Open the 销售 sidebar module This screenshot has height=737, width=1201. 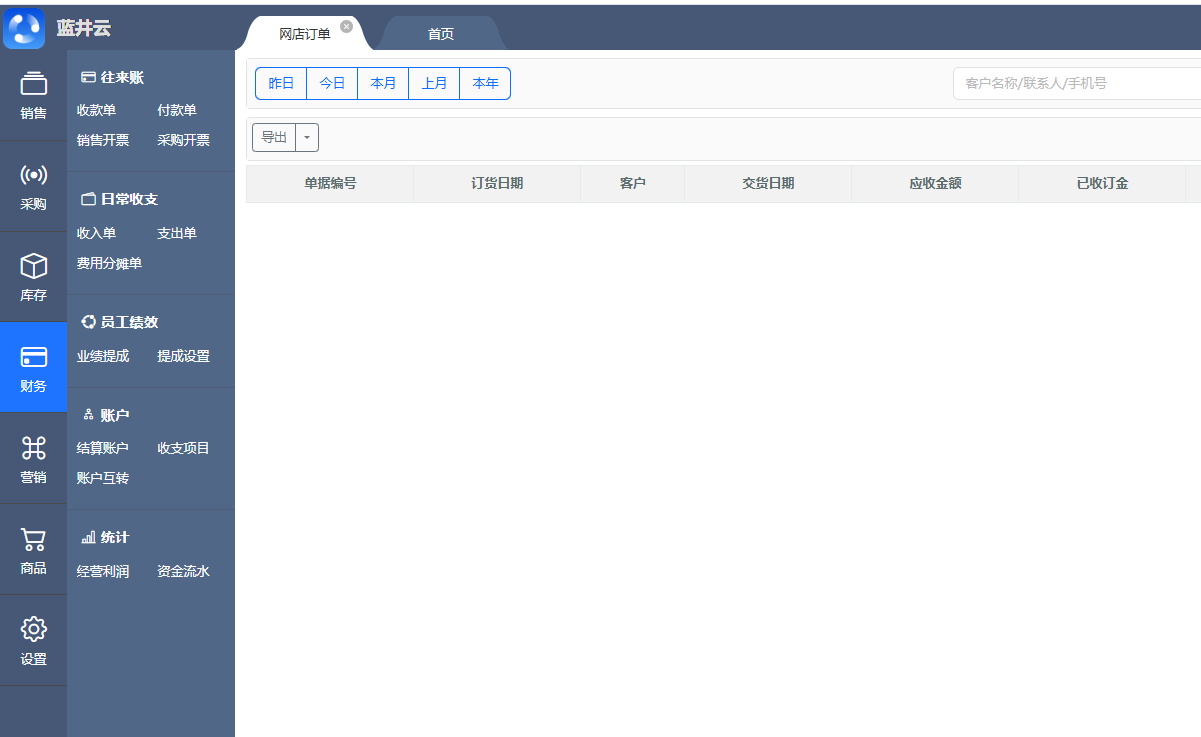click(x=33, y=95)
